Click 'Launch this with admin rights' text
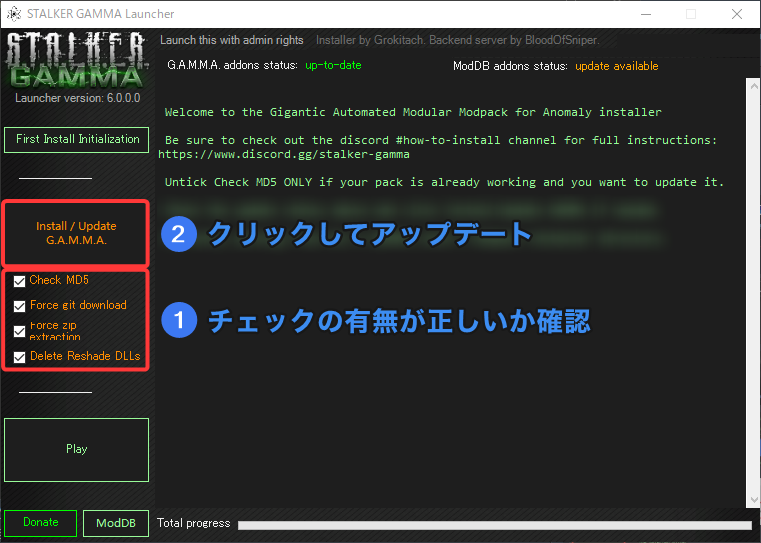The image size is (761, 543). 232,40
